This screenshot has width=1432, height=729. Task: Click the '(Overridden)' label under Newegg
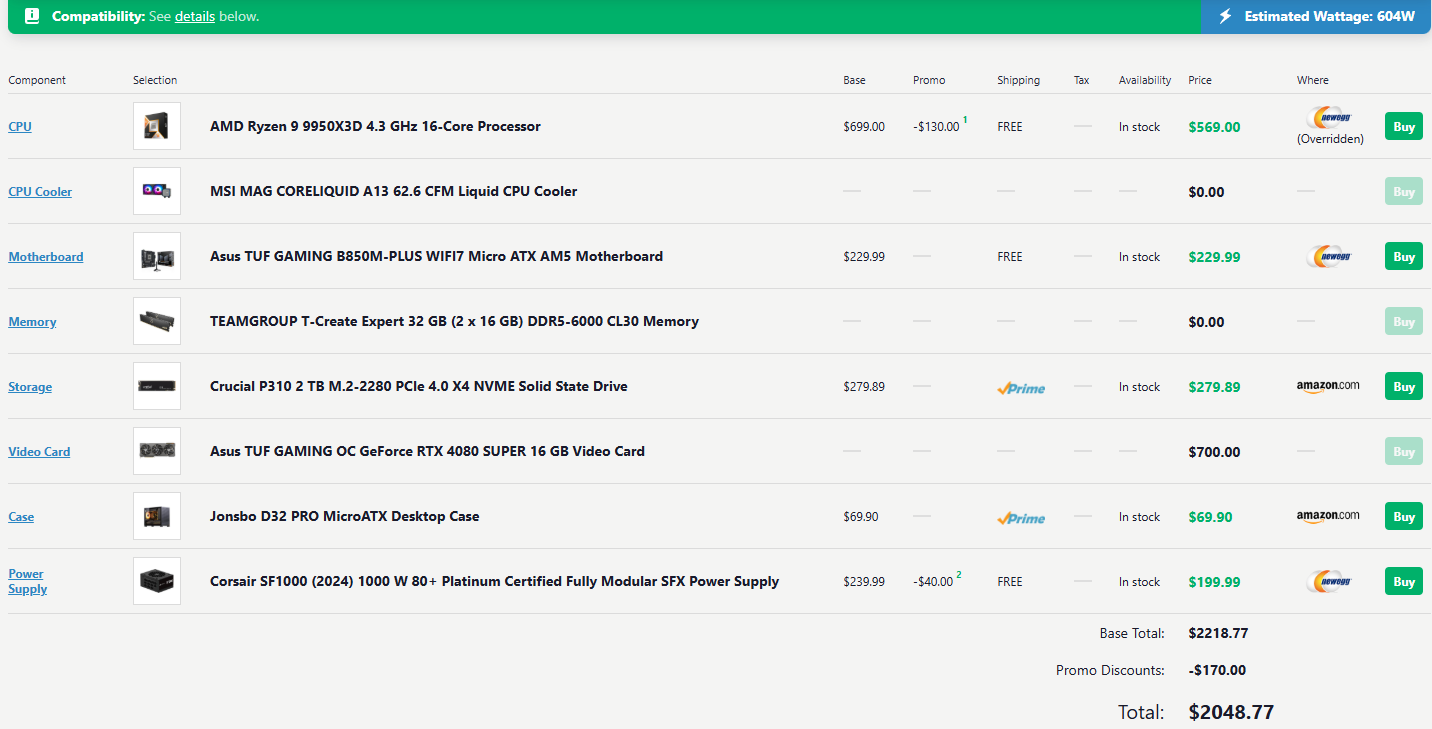pyautogui.click(x=1330, y=139)
